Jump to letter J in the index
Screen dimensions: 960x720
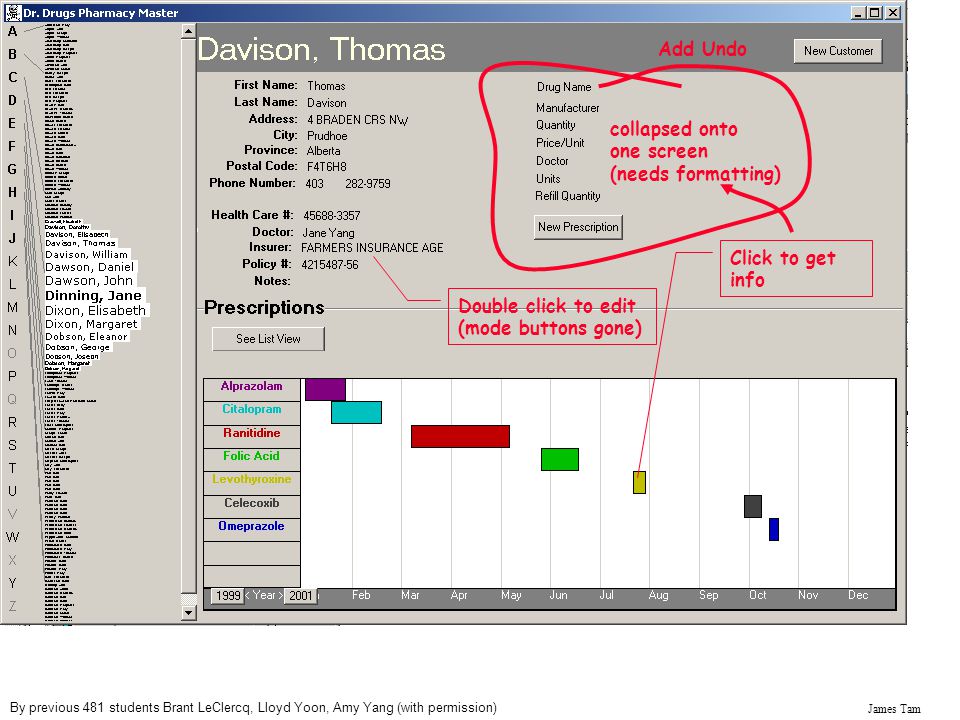12,238
